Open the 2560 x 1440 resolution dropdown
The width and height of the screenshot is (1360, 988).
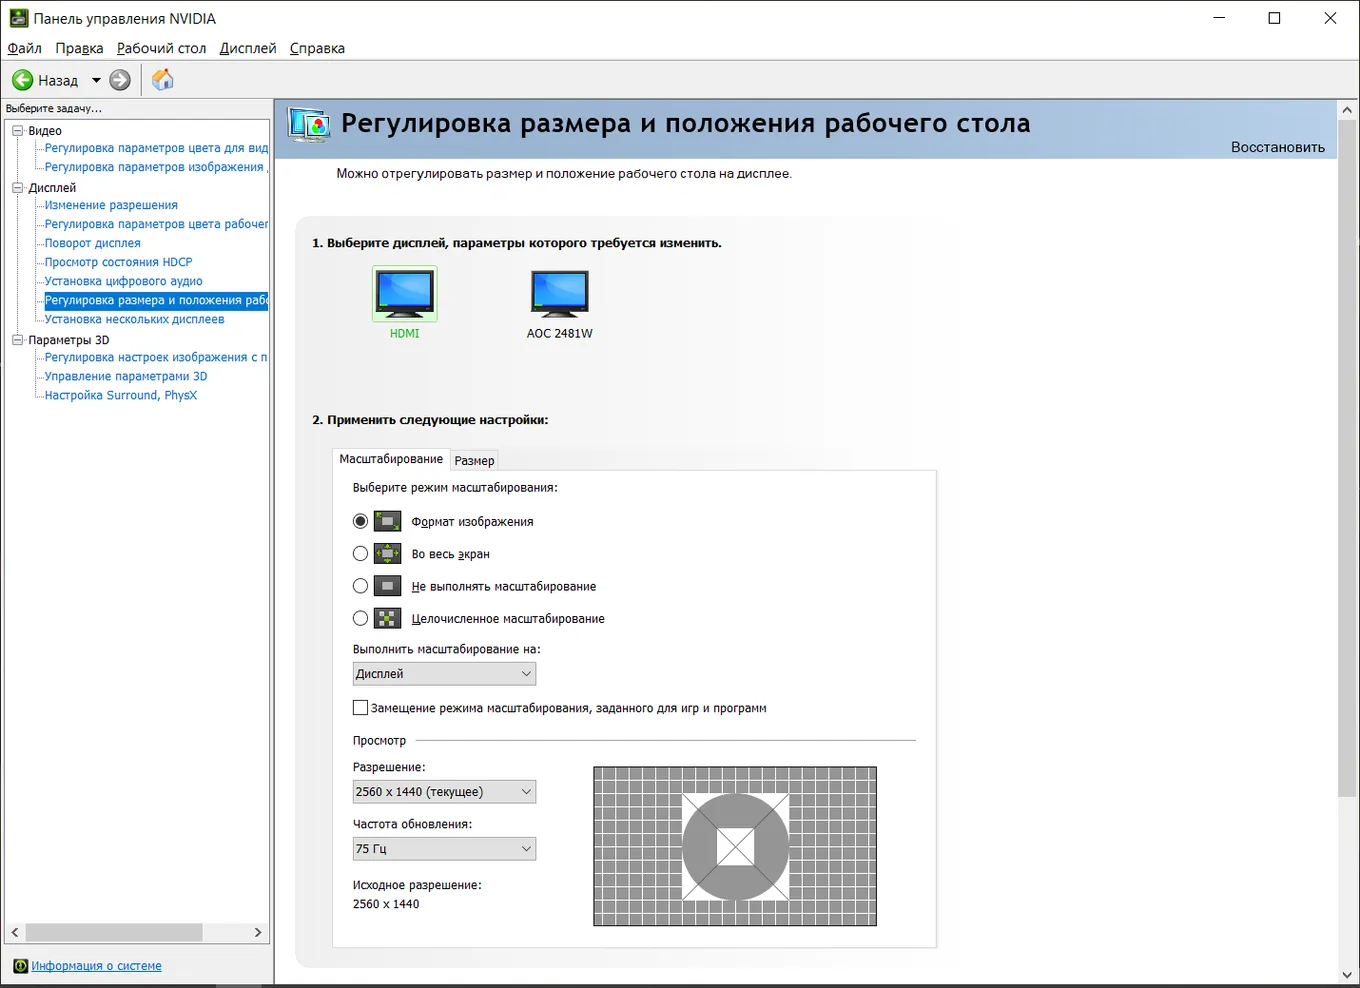coord(444,792)
